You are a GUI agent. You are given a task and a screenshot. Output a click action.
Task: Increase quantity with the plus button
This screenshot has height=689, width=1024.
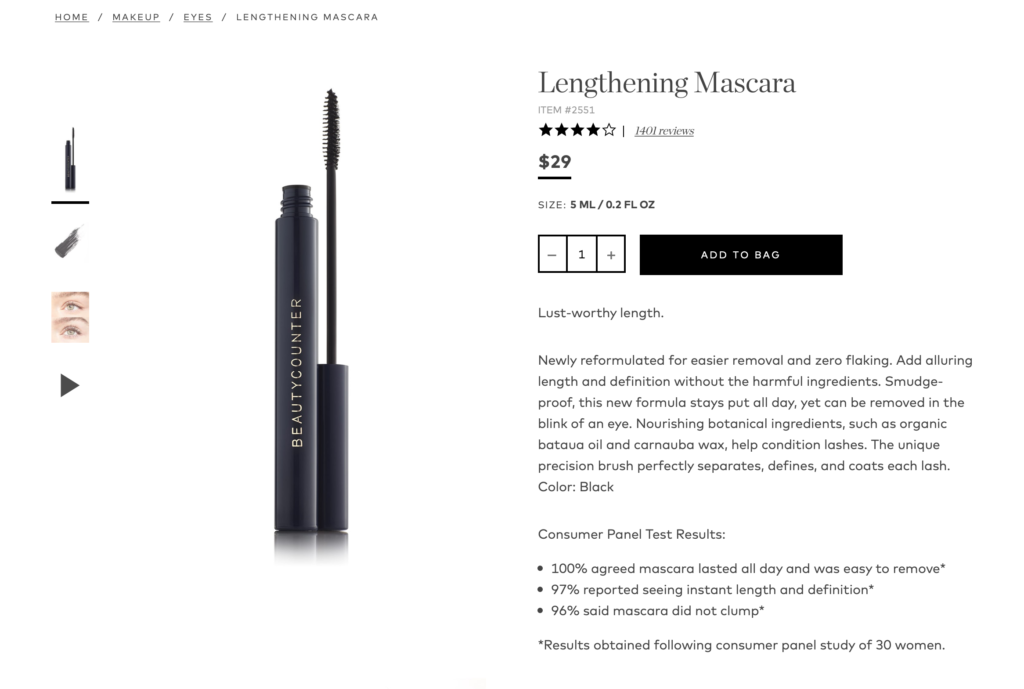pos(611,254)
